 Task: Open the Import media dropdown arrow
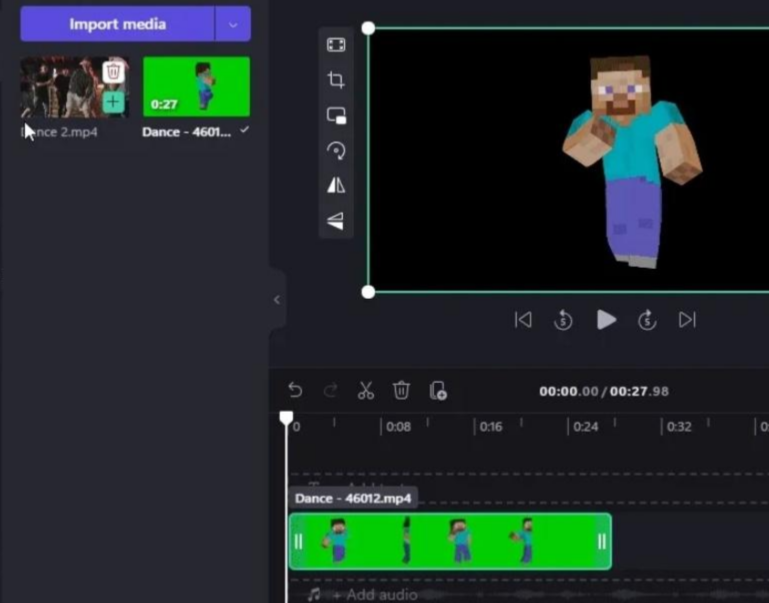tap(233, 24)
